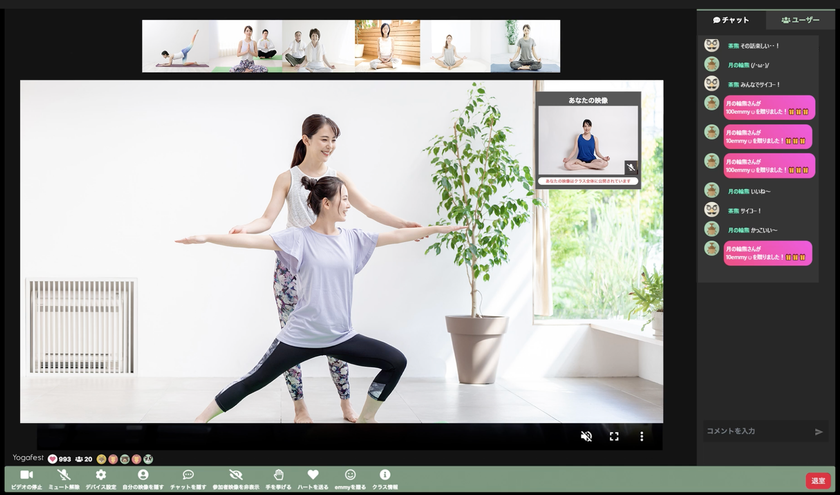Select the チャット tab
The image size is (840, 495).
click(731, 20)
